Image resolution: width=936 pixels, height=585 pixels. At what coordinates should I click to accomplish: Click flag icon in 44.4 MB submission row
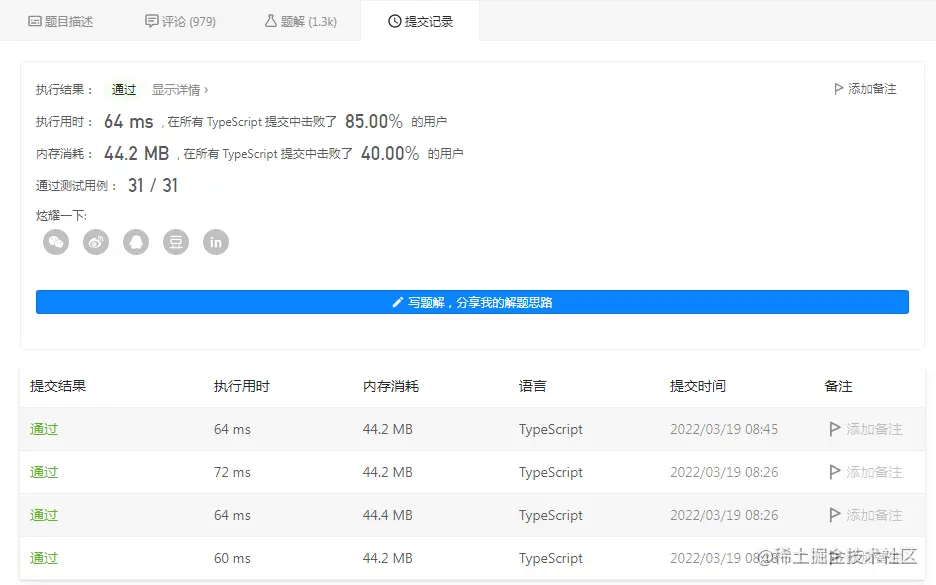835,515
